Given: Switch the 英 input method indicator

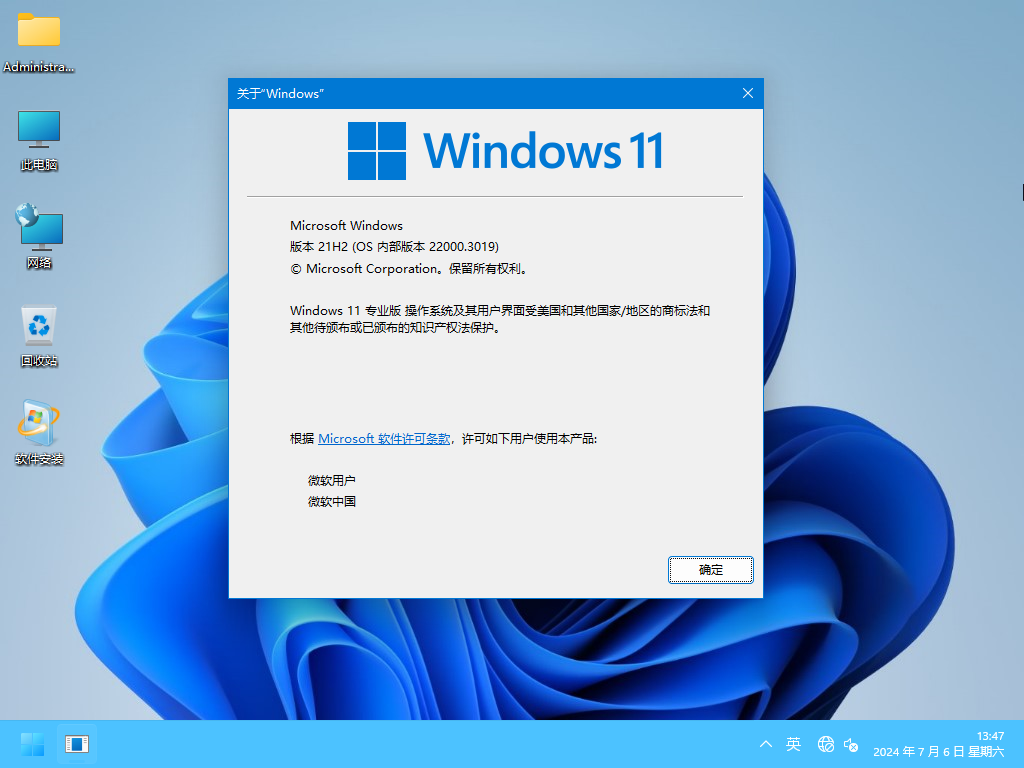Looking at the screenshot, I should 793,744.
